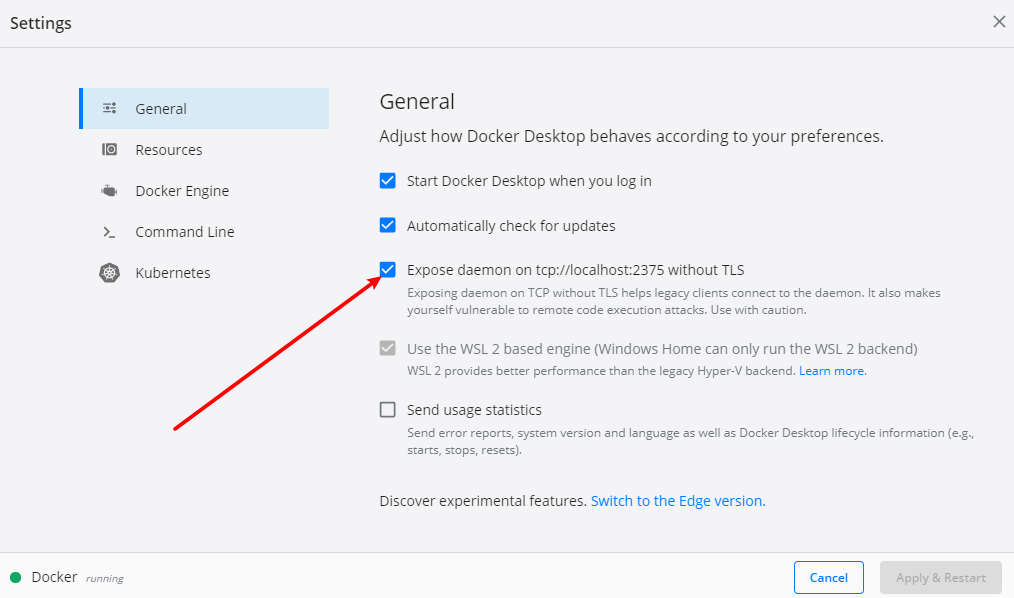1014x598 pixels.
Task: Select the Command Line terminal icon
Action: (109, 231)
